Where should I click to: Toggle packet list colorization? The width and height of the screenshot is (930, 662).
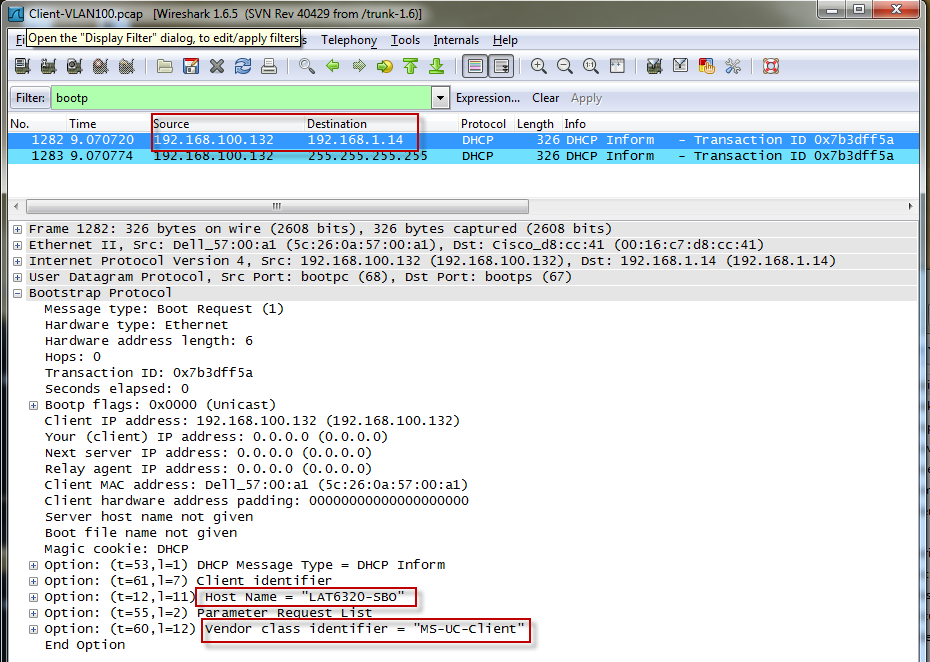[475, 66]
